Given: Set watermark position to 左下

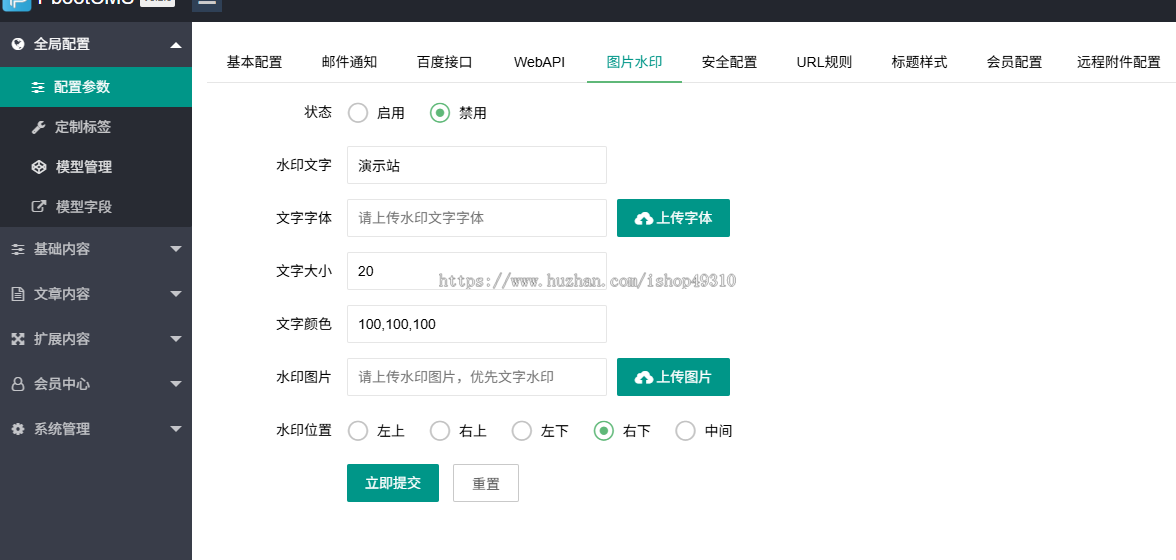Looking at the screenshot, I should (x=522, y=431).
